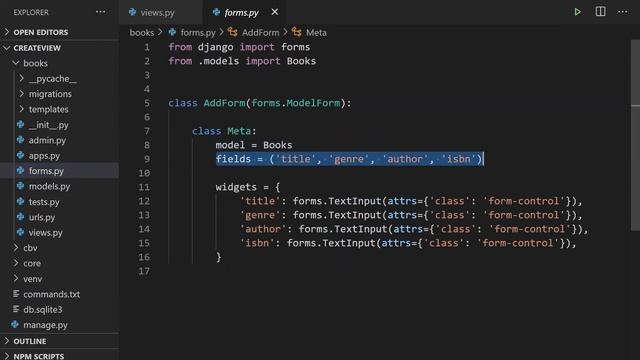Close the forms.py tab

(275, 12)
